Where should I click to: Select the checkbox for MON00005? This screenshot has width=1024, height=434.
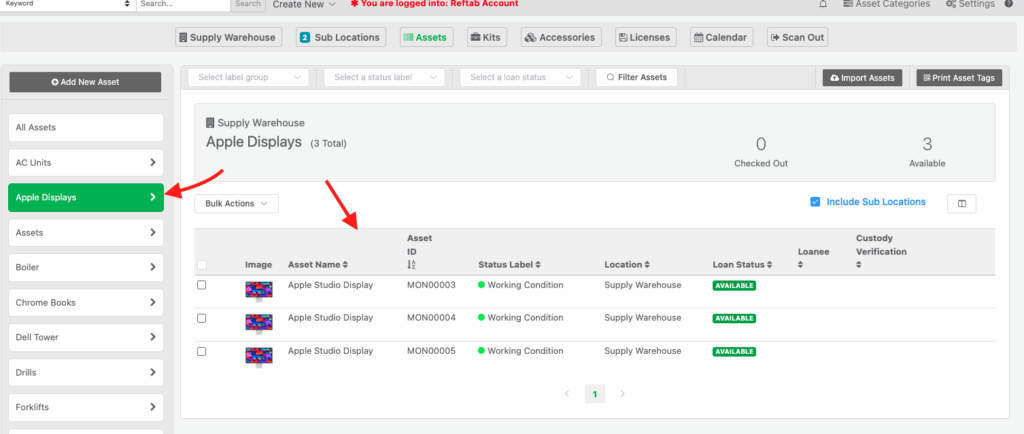(x=202, y=351)
